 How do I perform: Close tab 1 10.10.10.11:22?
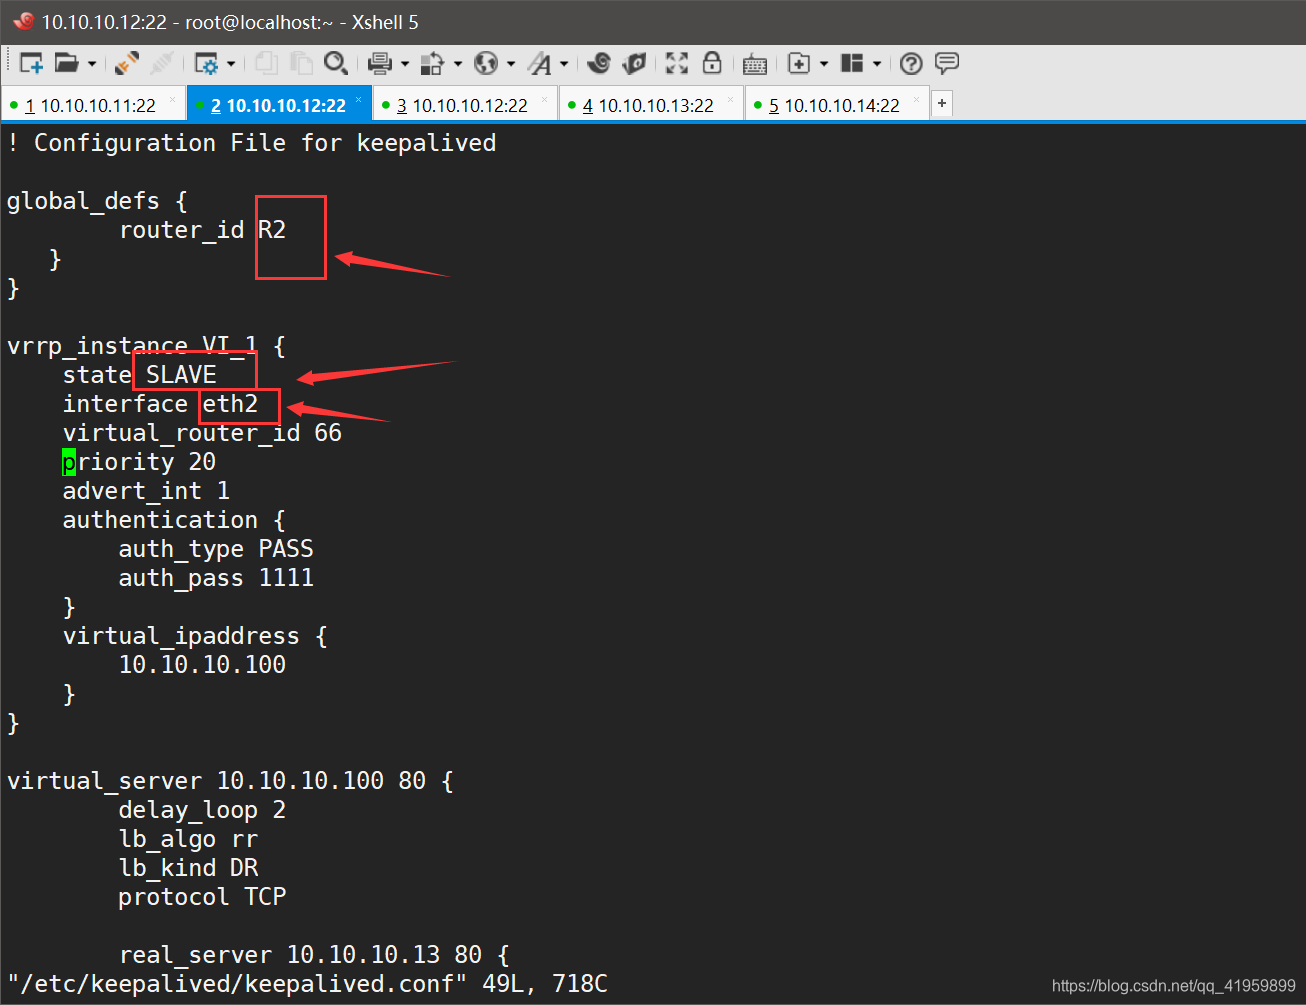point(172,99)
